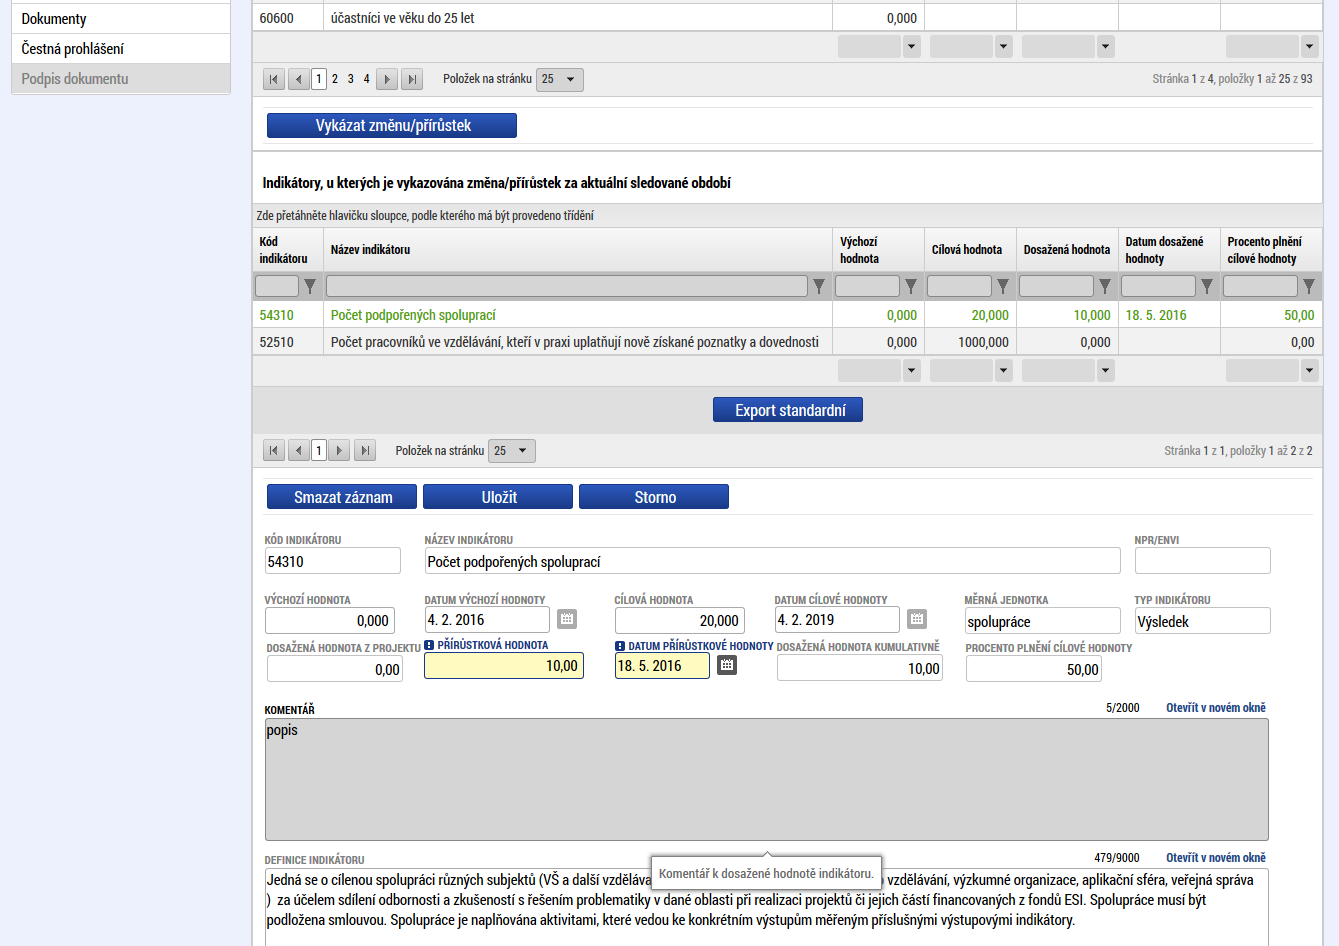Go to first page in lower pager below Export standardní
The width and height of the screenshot is (1339, 946).
(x=274, y=451)
